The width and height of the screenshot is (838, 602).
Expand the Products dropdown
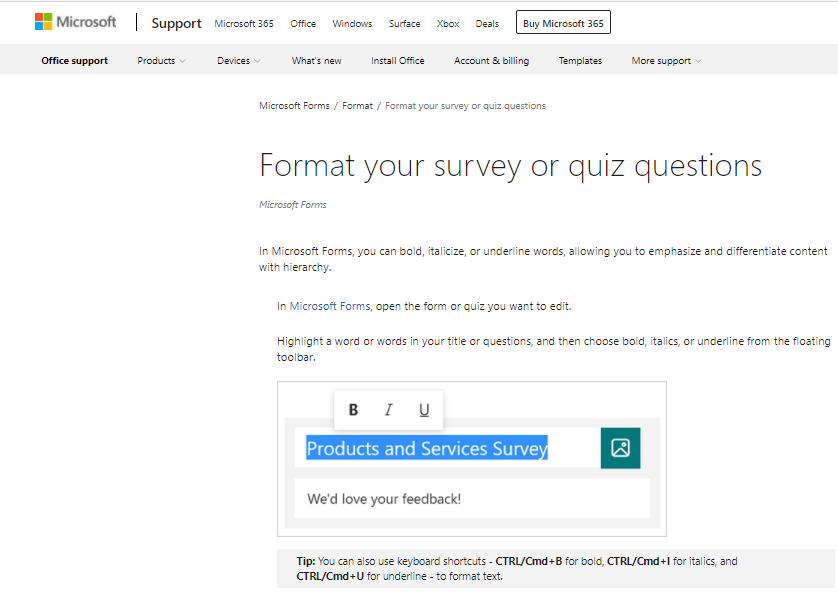pyautogui.click(x=160, y=60)
